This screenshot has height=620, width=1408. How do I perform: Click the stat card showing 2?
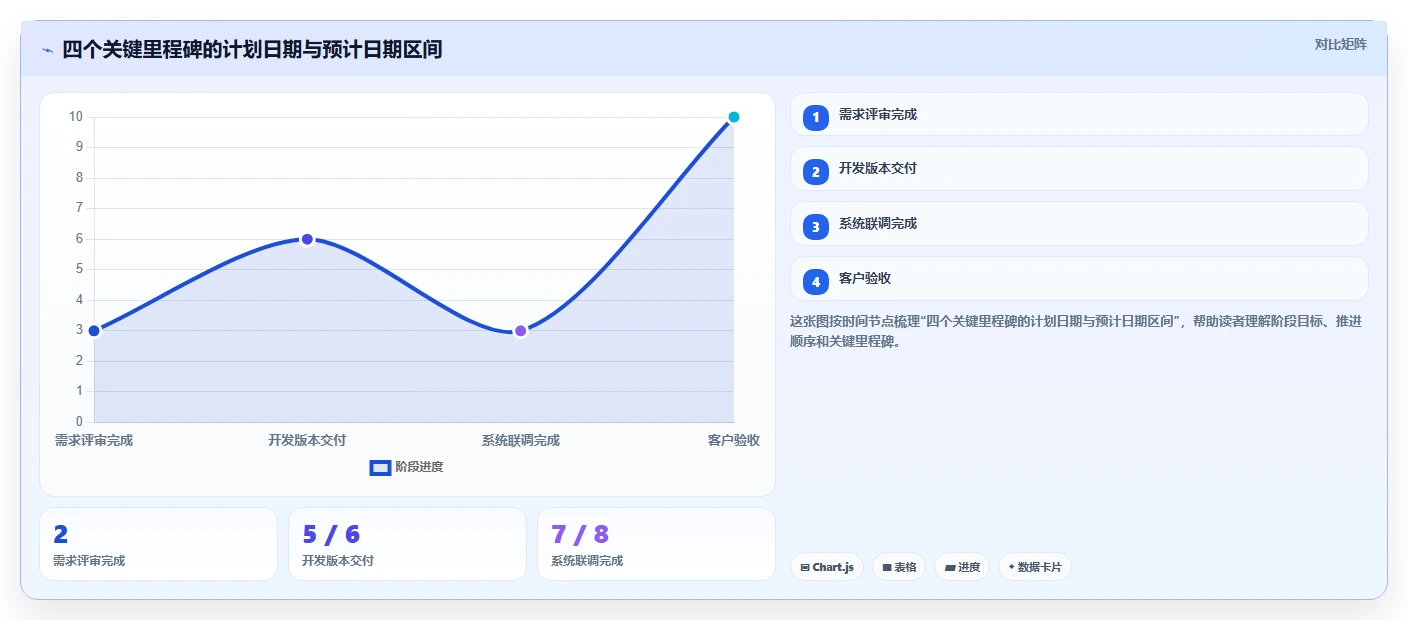(158, 544)
